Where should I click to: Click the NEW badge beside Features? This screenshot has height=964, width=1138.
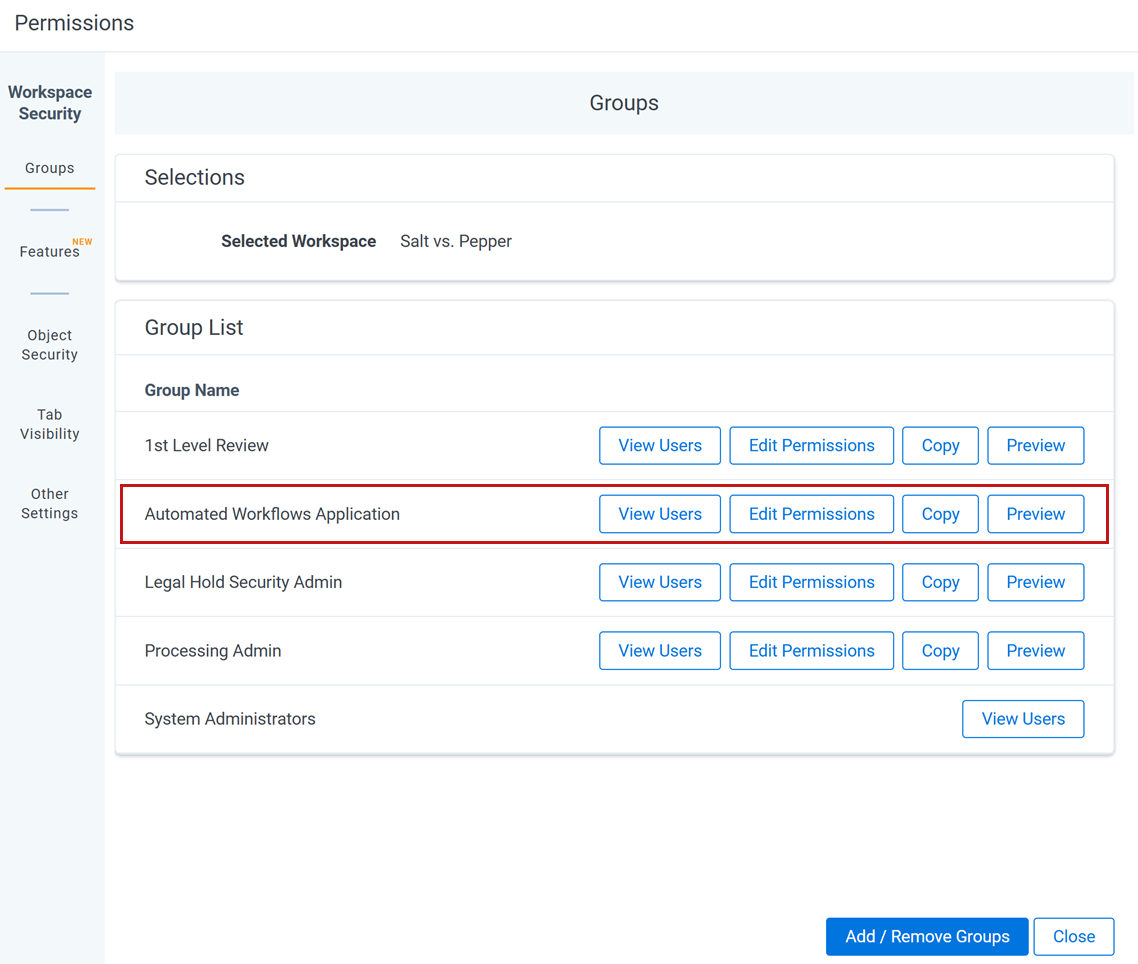pos(82,242)
